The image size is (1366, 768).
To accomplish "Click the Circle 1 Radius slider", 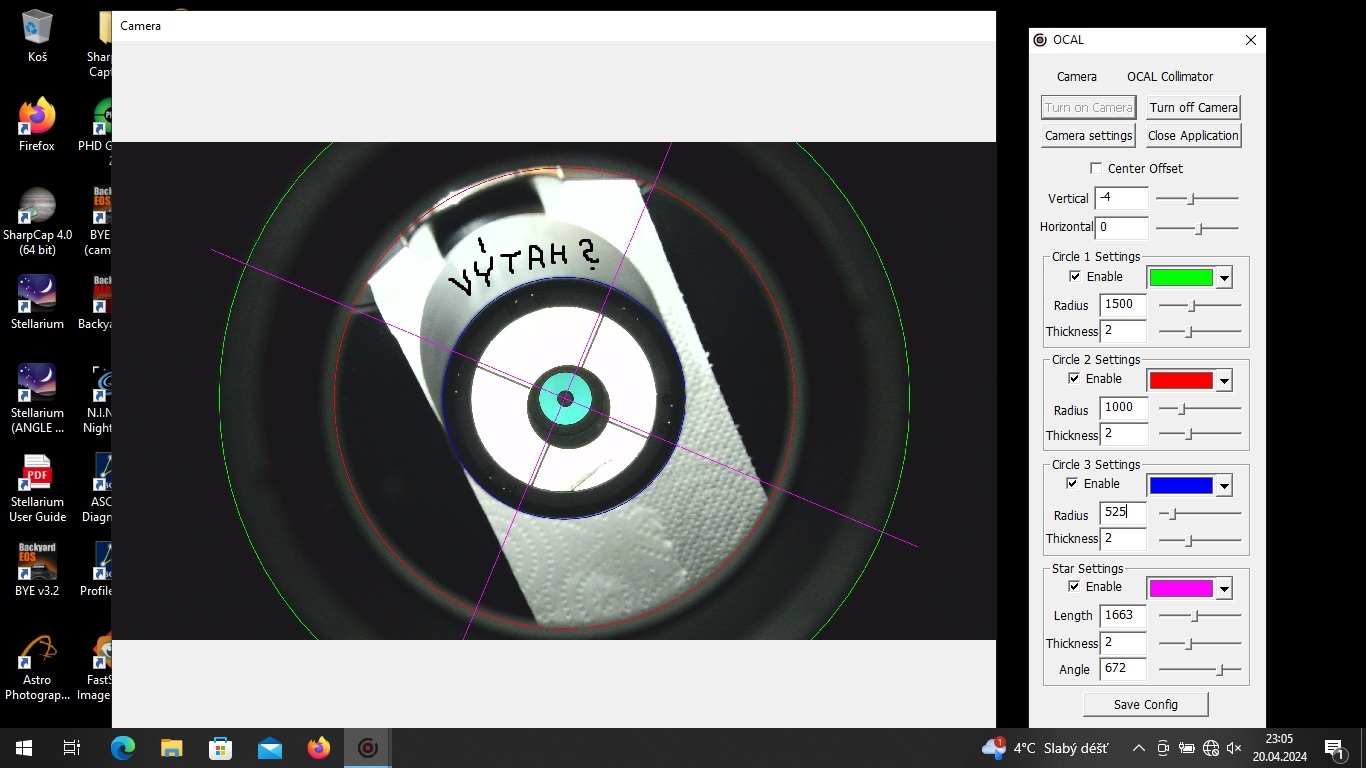I will (x=1200, y=305).
